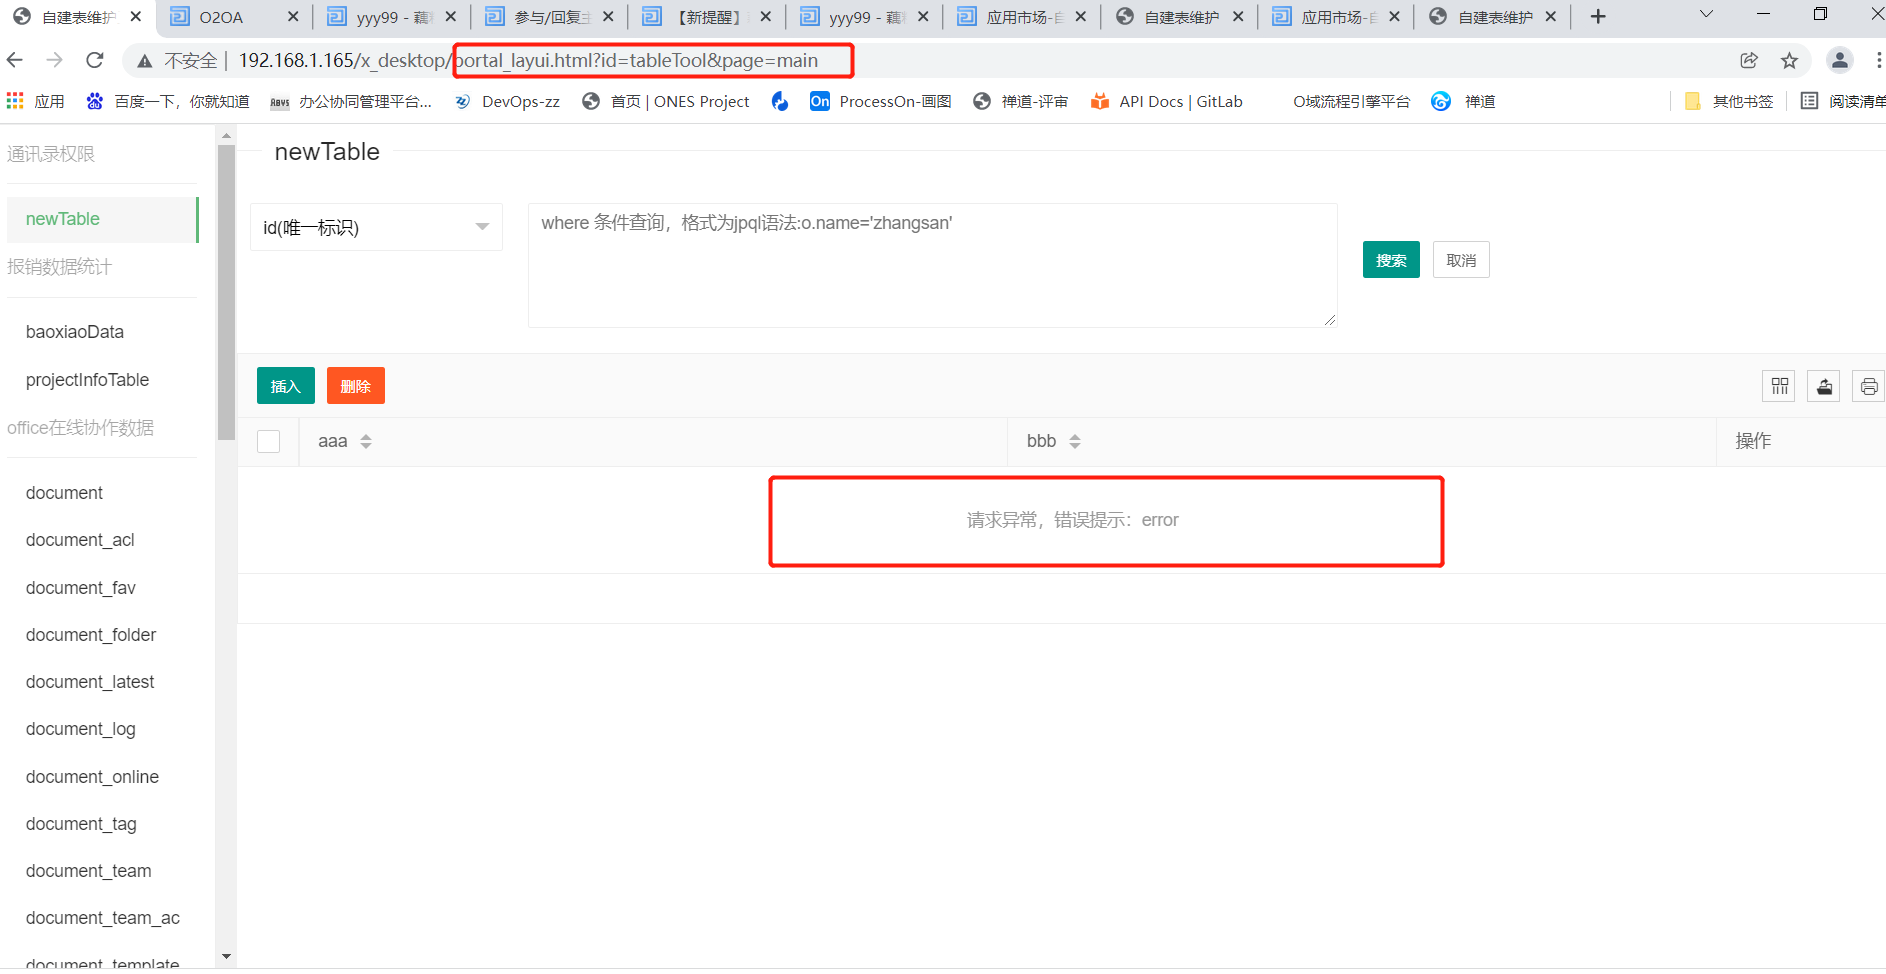
Task: Open the O域流程引擎平台 bookmark
Action: (x=1351, y=101)
